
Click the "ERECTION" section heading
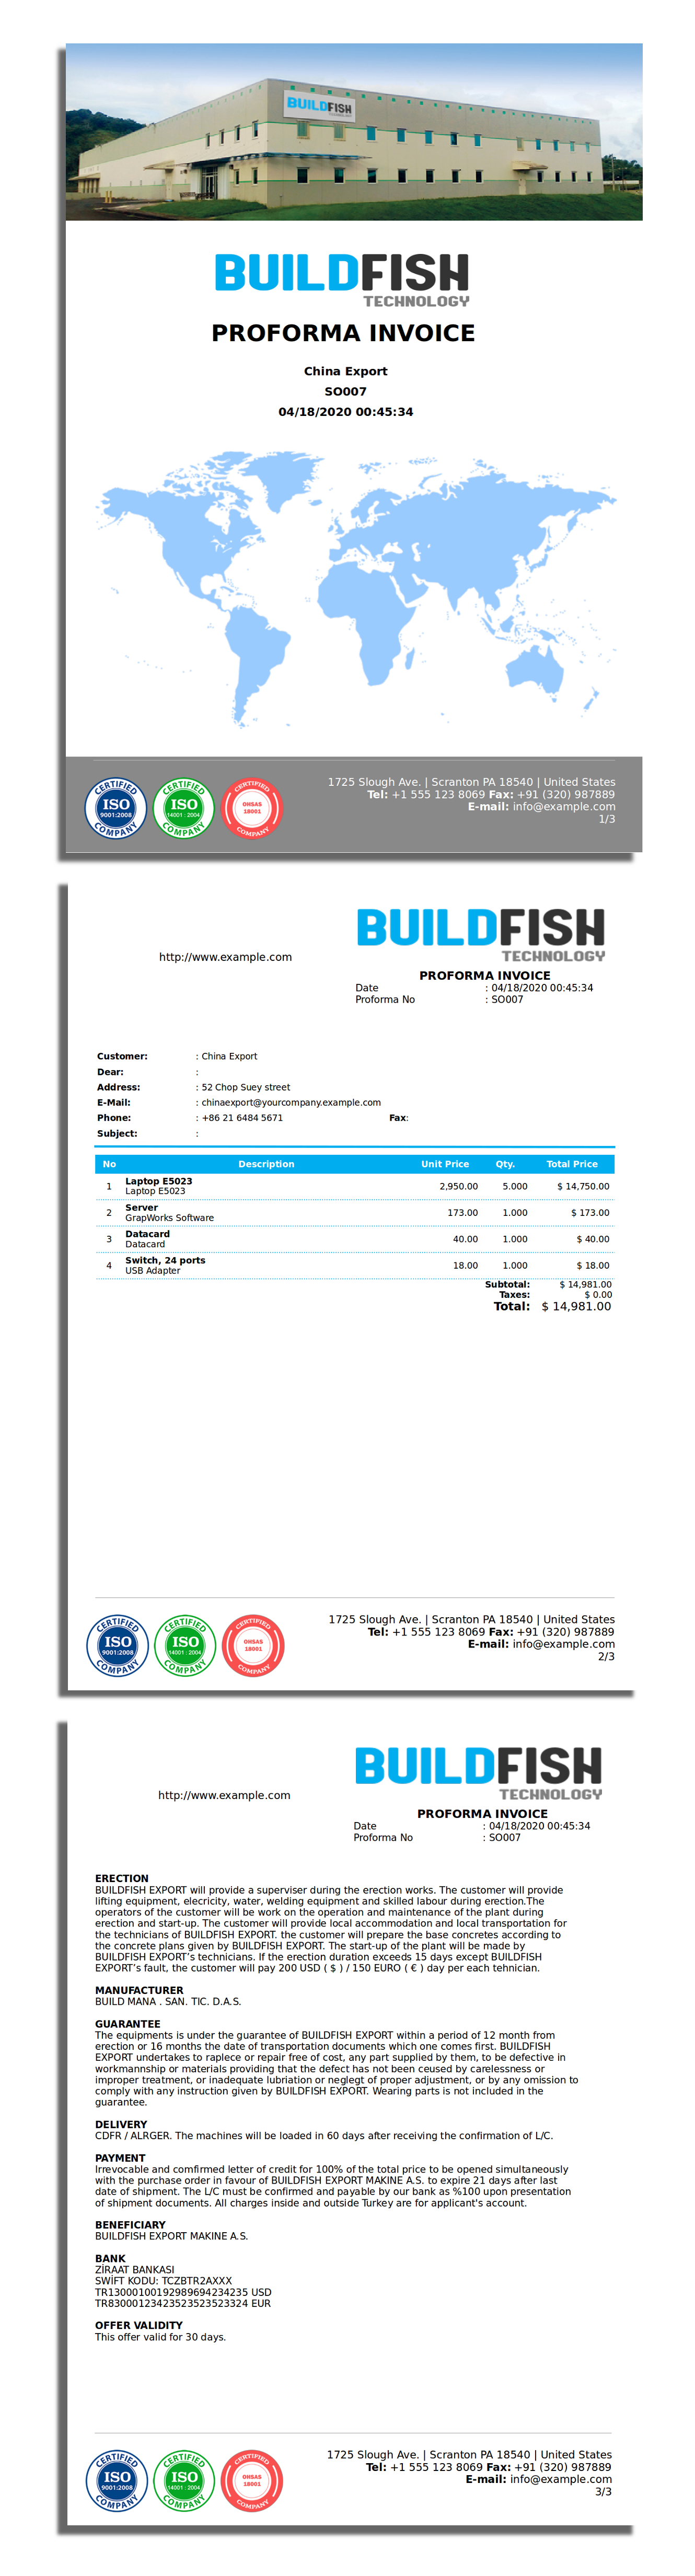122,1879
